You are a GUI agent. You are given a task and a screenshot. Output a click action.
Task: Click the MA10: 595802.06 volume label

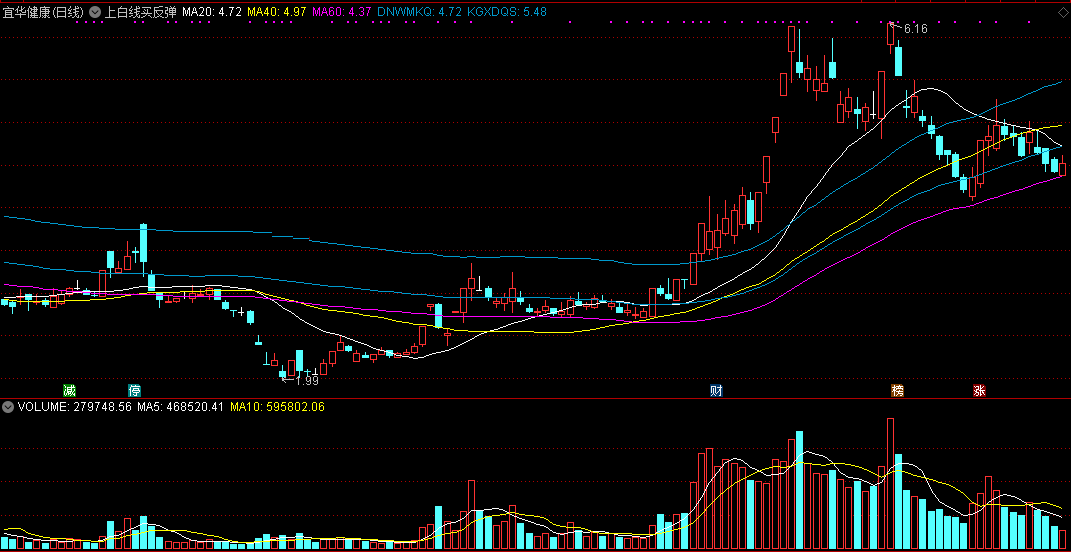[277, 407]
